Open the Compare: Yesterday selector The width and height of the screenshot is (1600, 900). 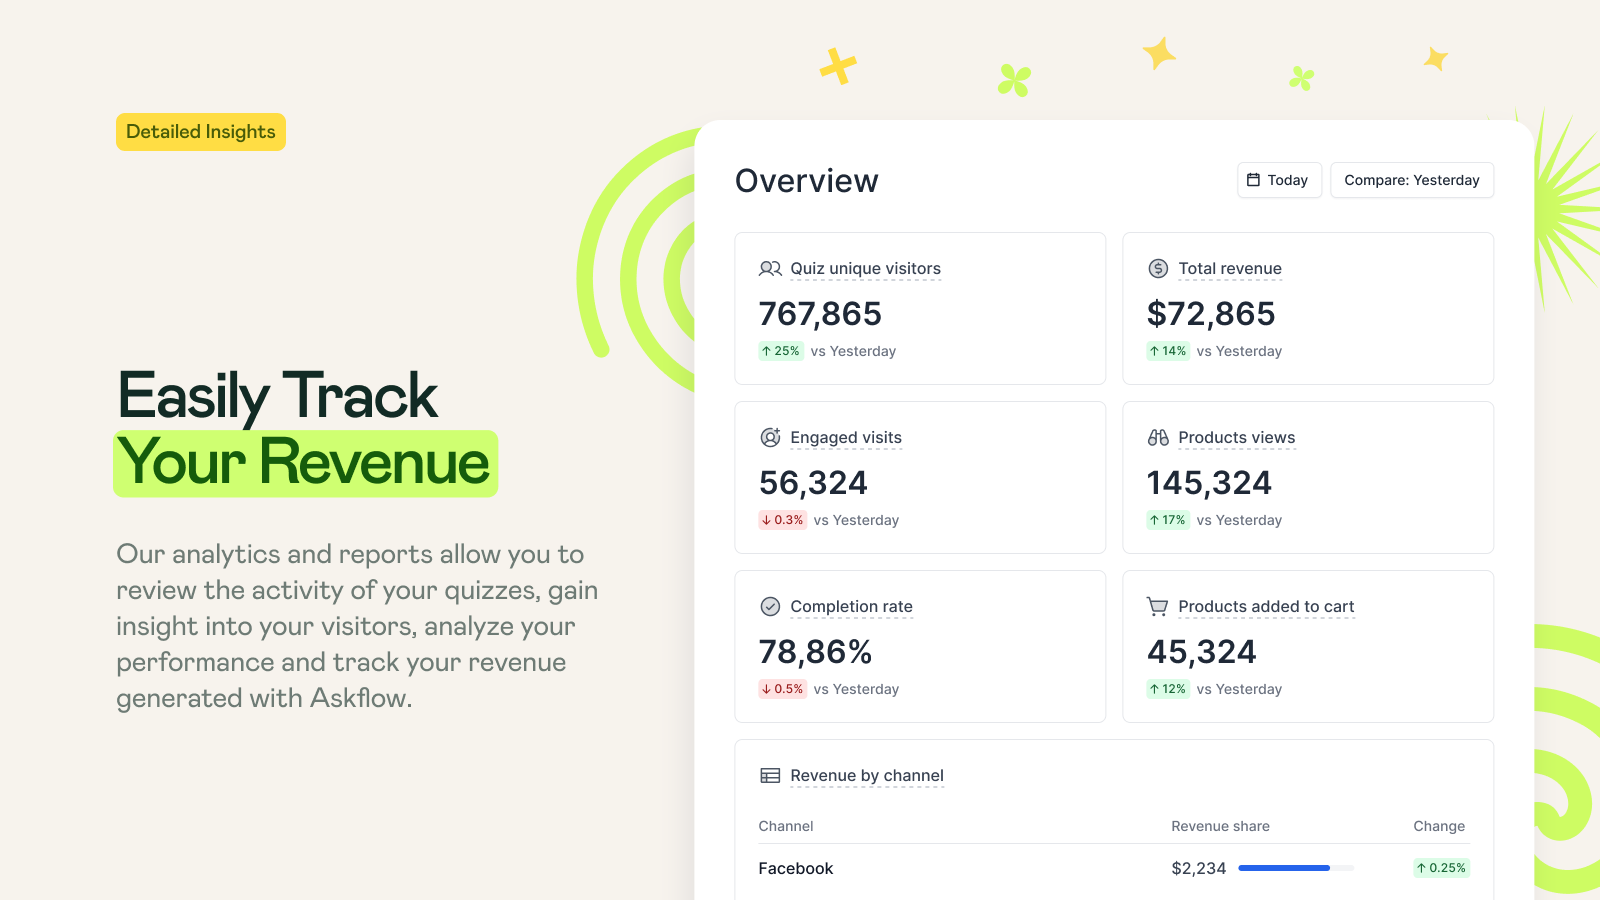[1412, 180]
